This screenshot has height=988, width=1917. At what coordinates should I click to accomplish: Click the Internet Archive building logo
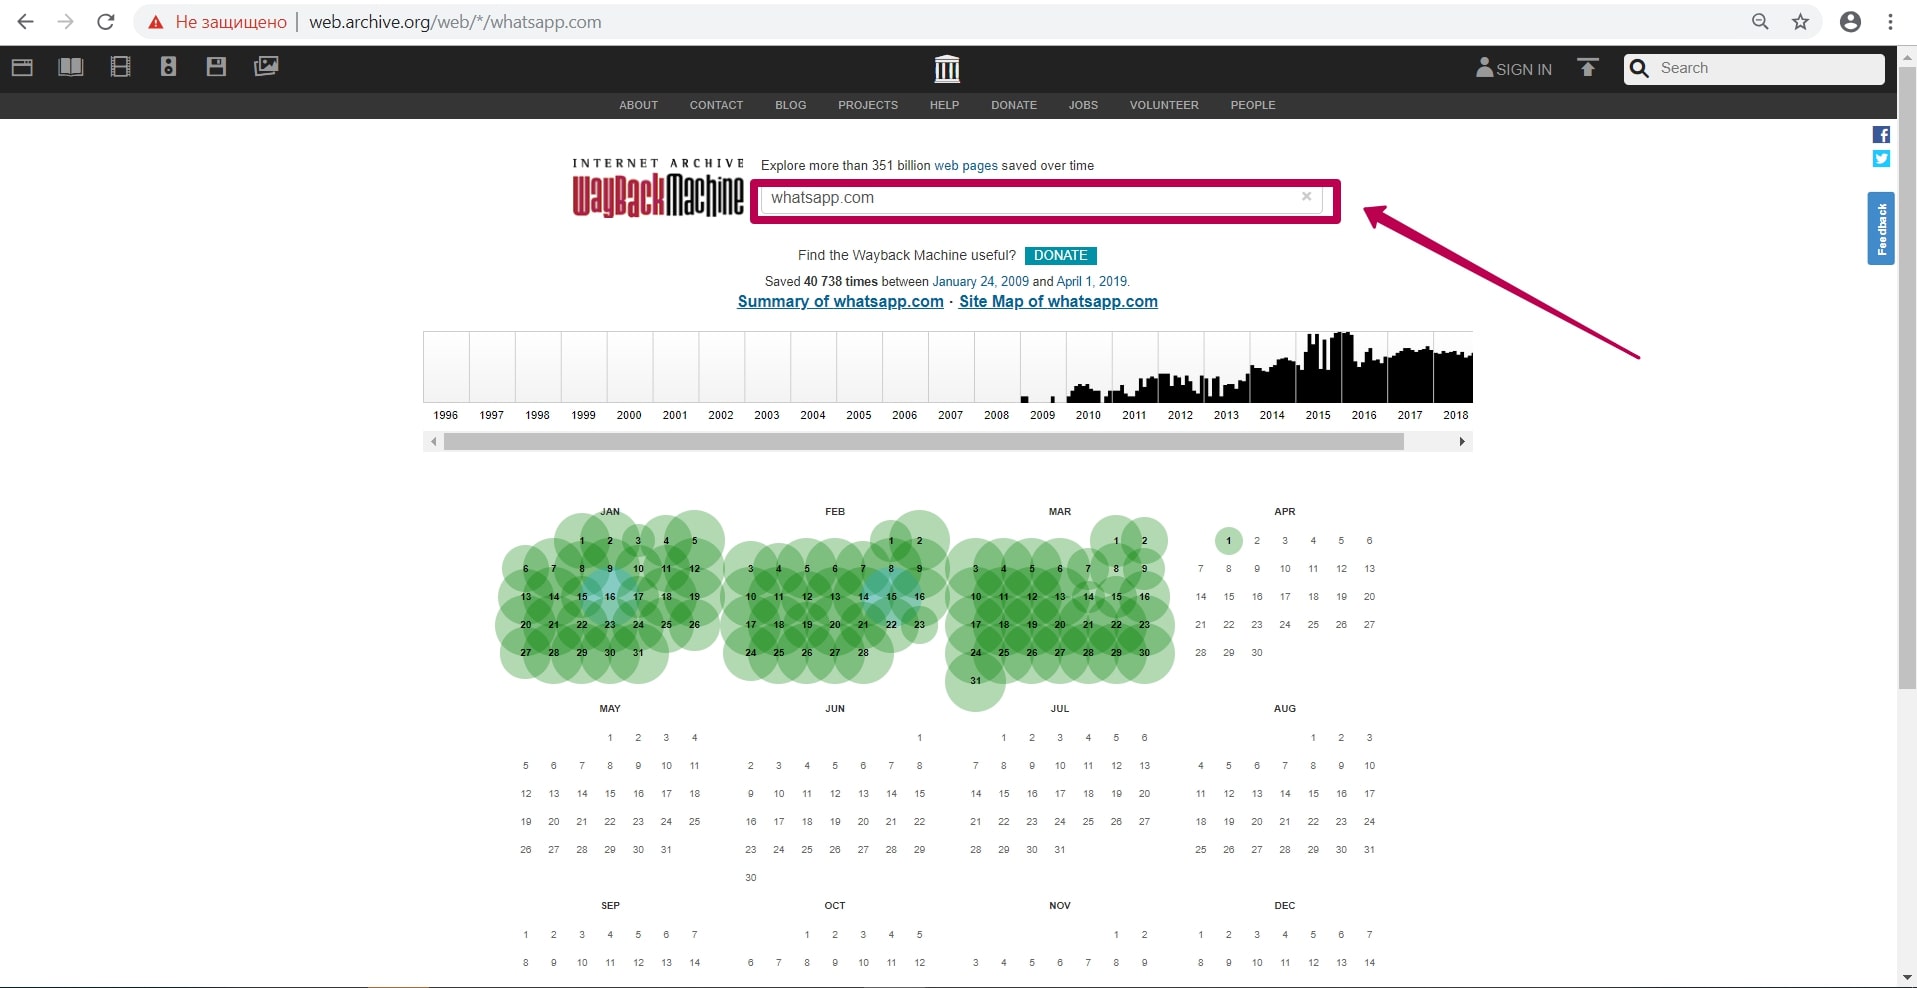(x=946, y=69)
